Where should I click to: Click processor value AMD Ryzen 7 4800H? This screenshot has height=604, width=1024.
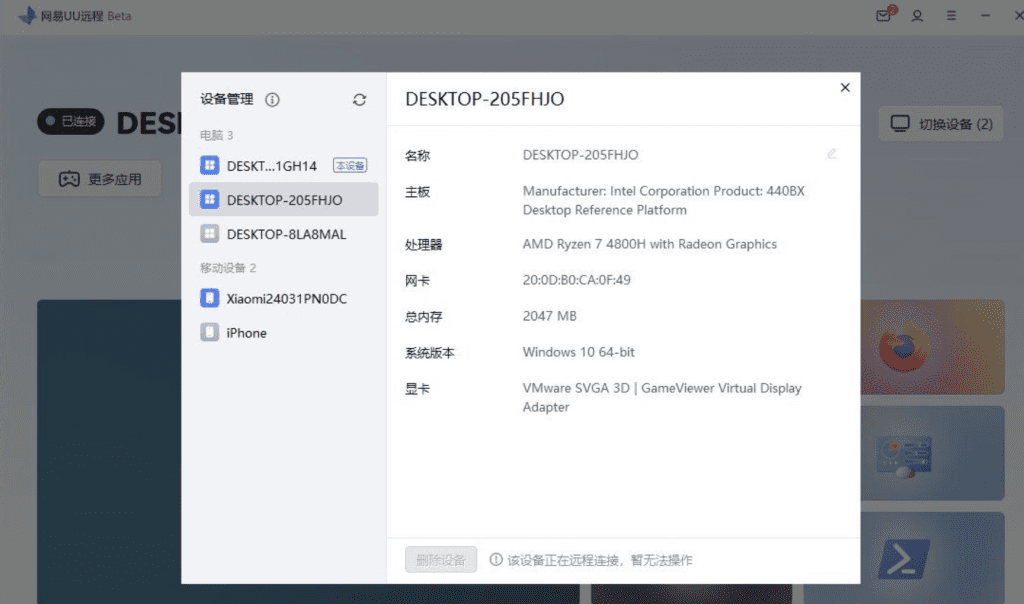coord(650,244)
